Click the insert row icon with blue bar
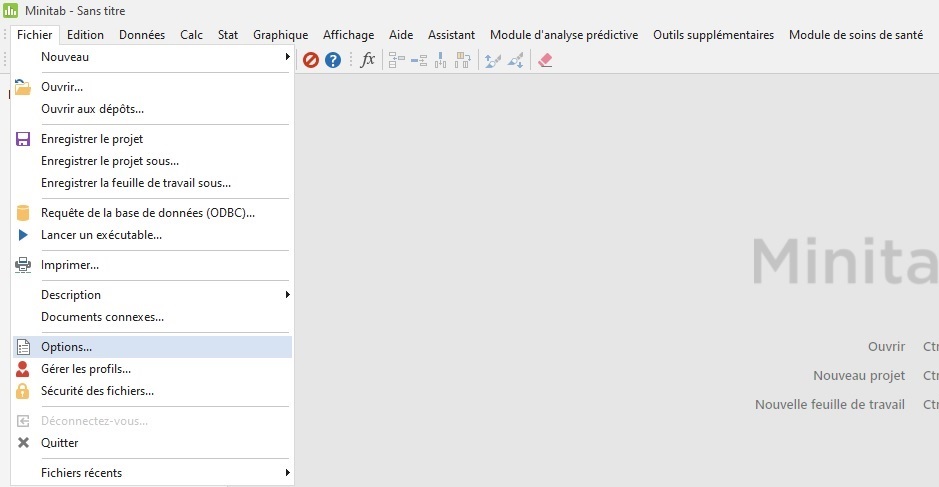 point(419,60)
